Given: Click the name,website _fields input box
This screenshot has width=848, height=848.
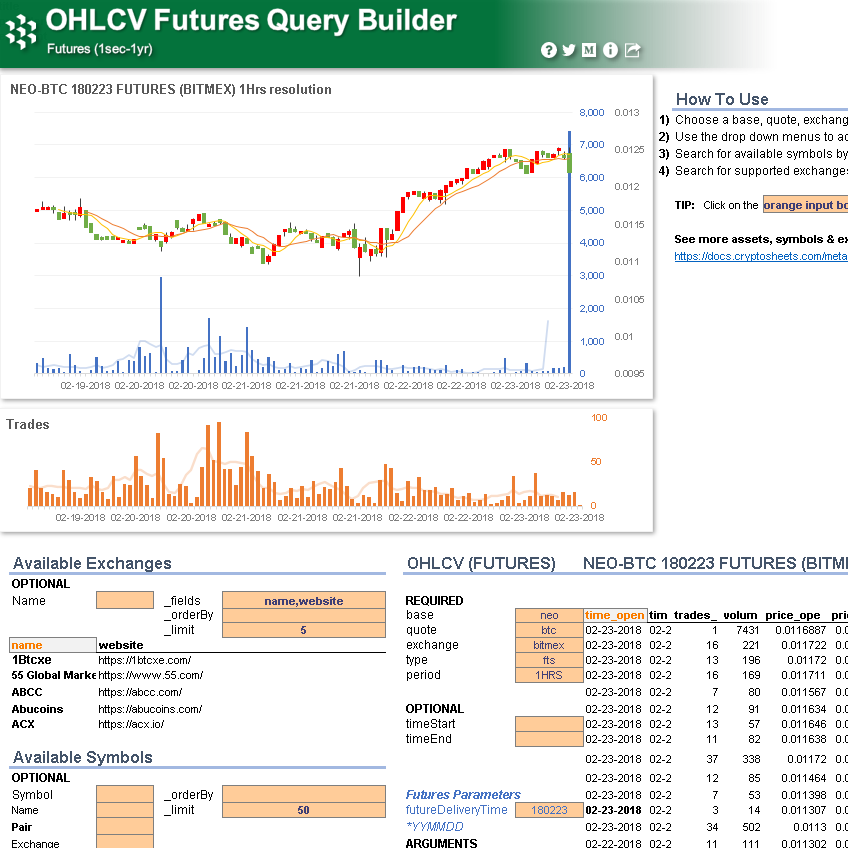Looking at the screenshot, I should [305, 600].
